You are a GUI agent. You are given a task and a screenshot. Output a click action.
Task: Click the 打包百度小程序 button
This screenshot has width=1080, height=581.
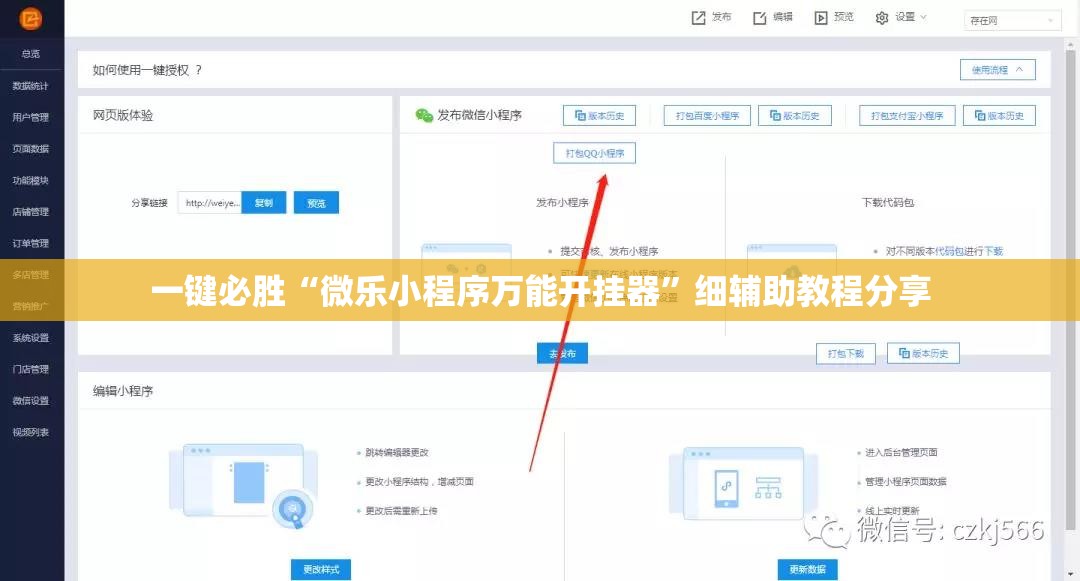(x=707, y=116)
